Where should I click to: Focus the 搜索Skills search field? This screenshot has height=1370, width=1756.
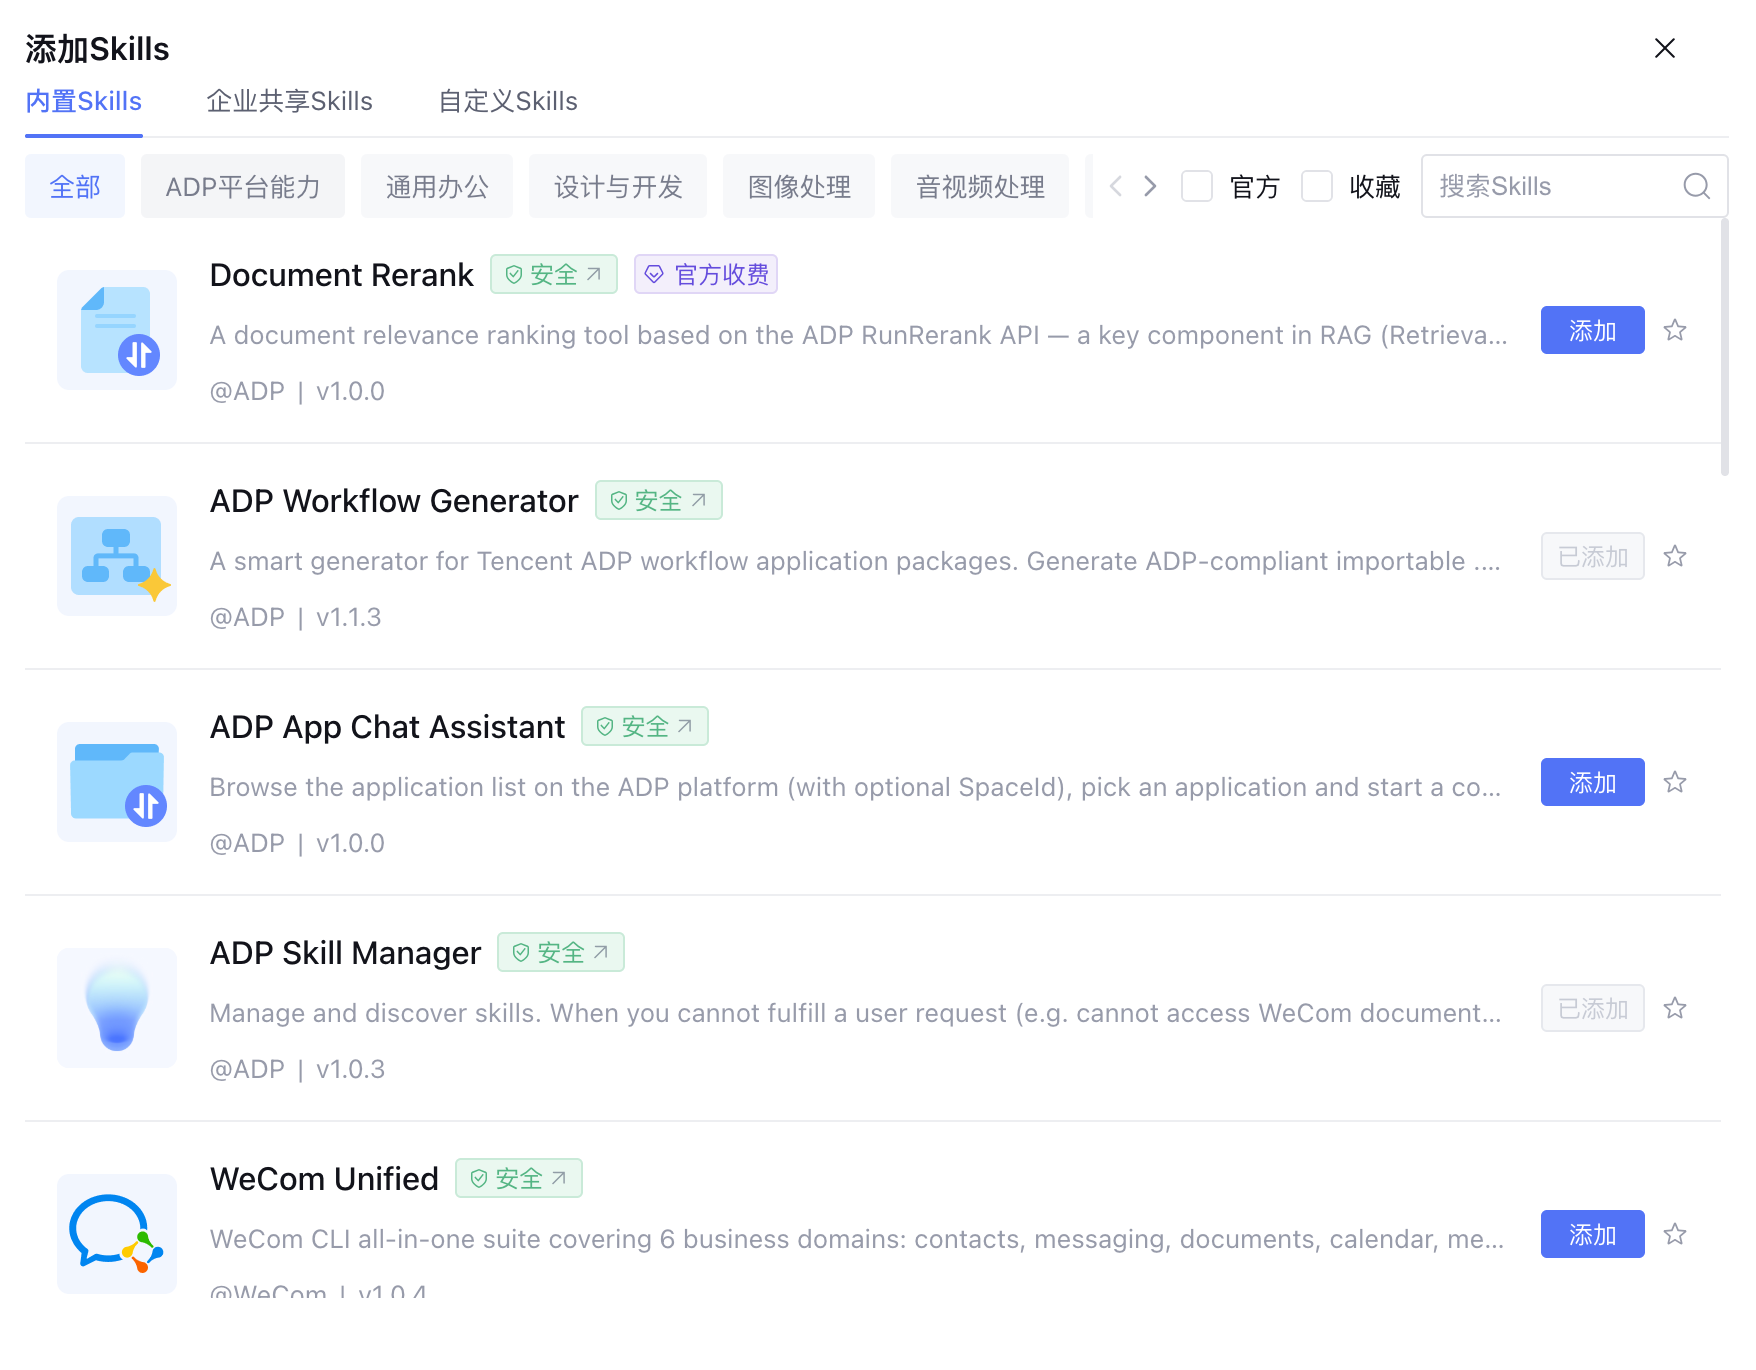(x=1574, y=186)
